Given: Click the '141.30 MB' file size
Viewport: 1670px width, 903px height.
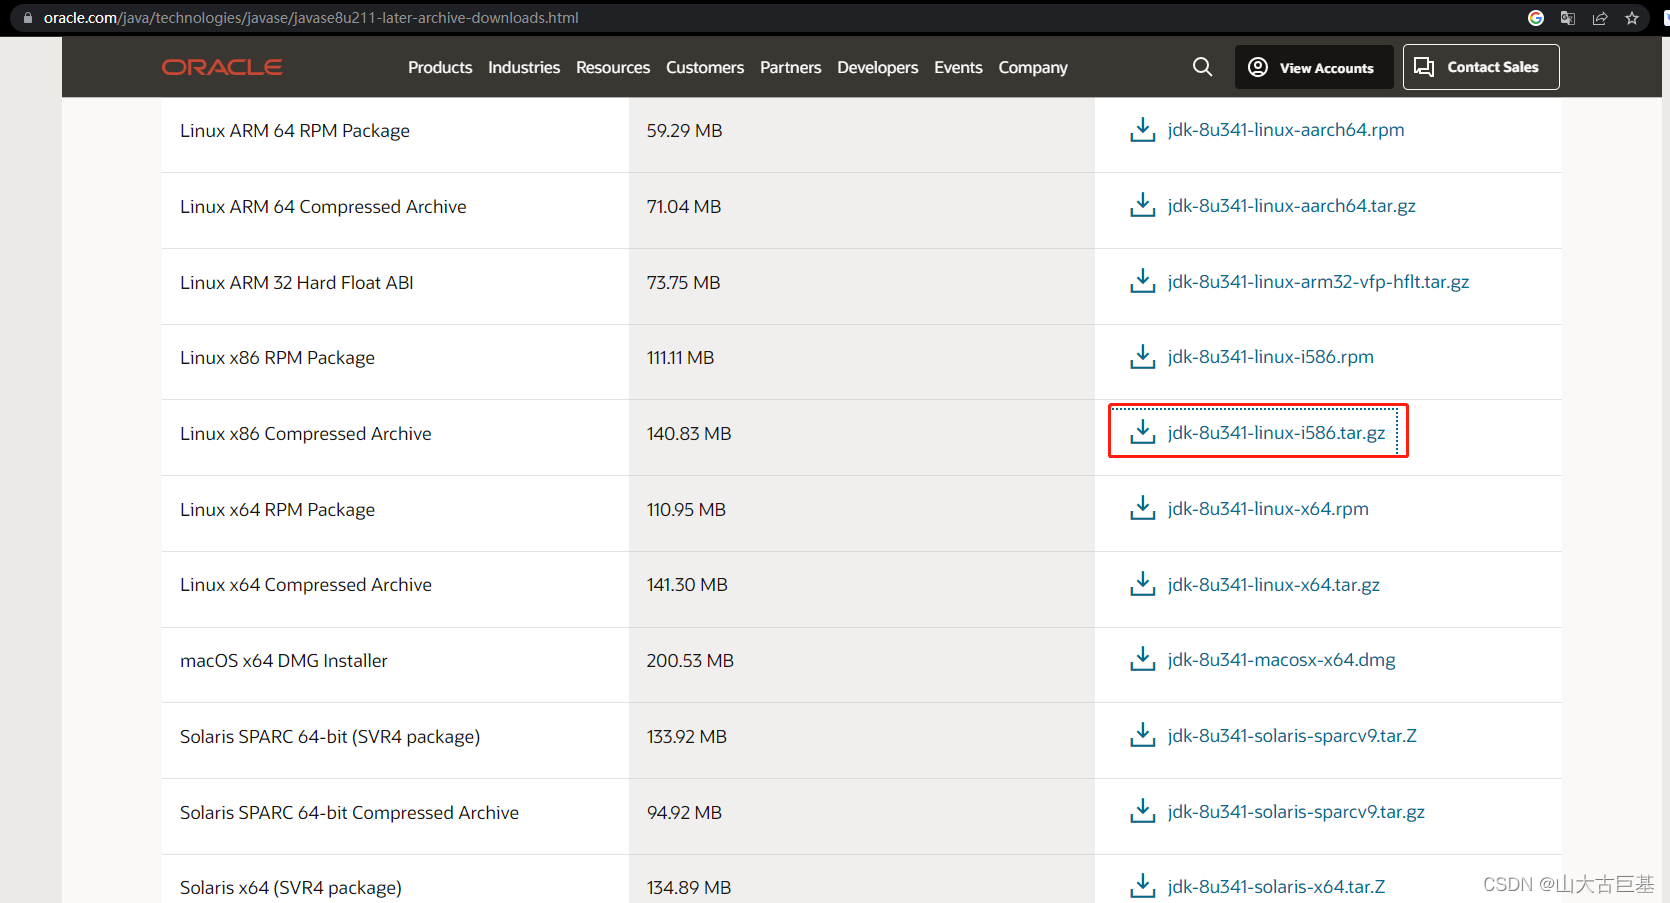Looking at the screenshot, I should pos(687,585).
